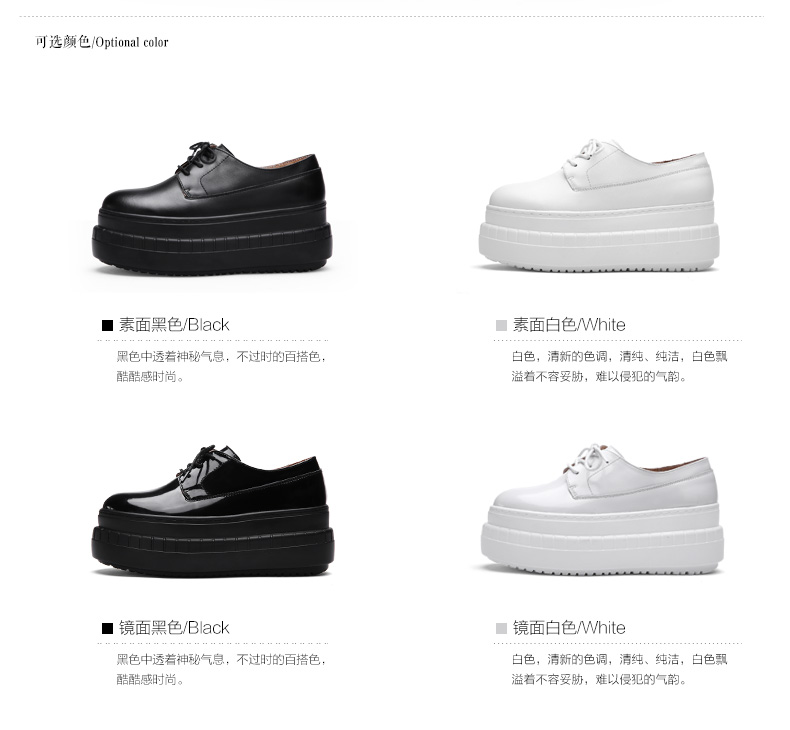Select the 素面白色/White color title
790x730 pixels.
point(569,325)
